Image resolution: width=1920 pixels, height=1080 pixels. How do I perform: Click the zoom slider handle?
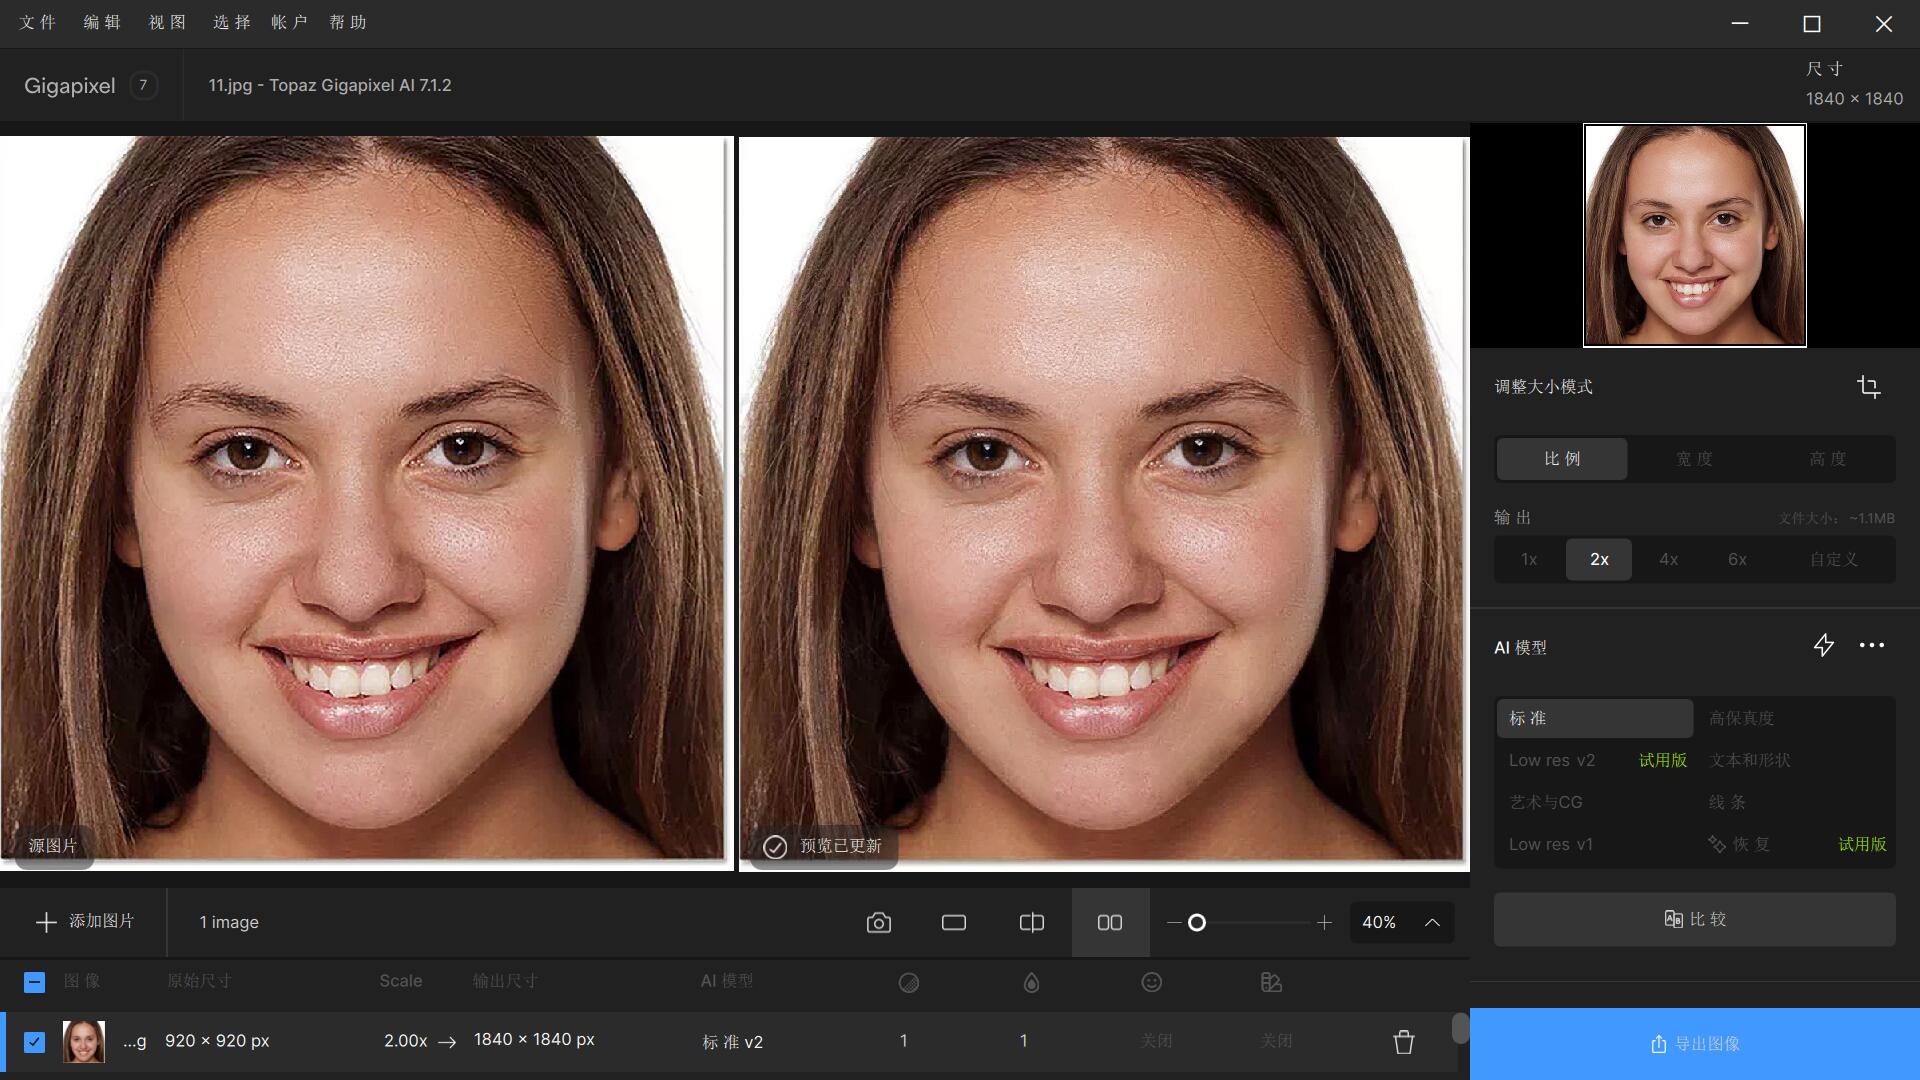[x=1197, y=923]
